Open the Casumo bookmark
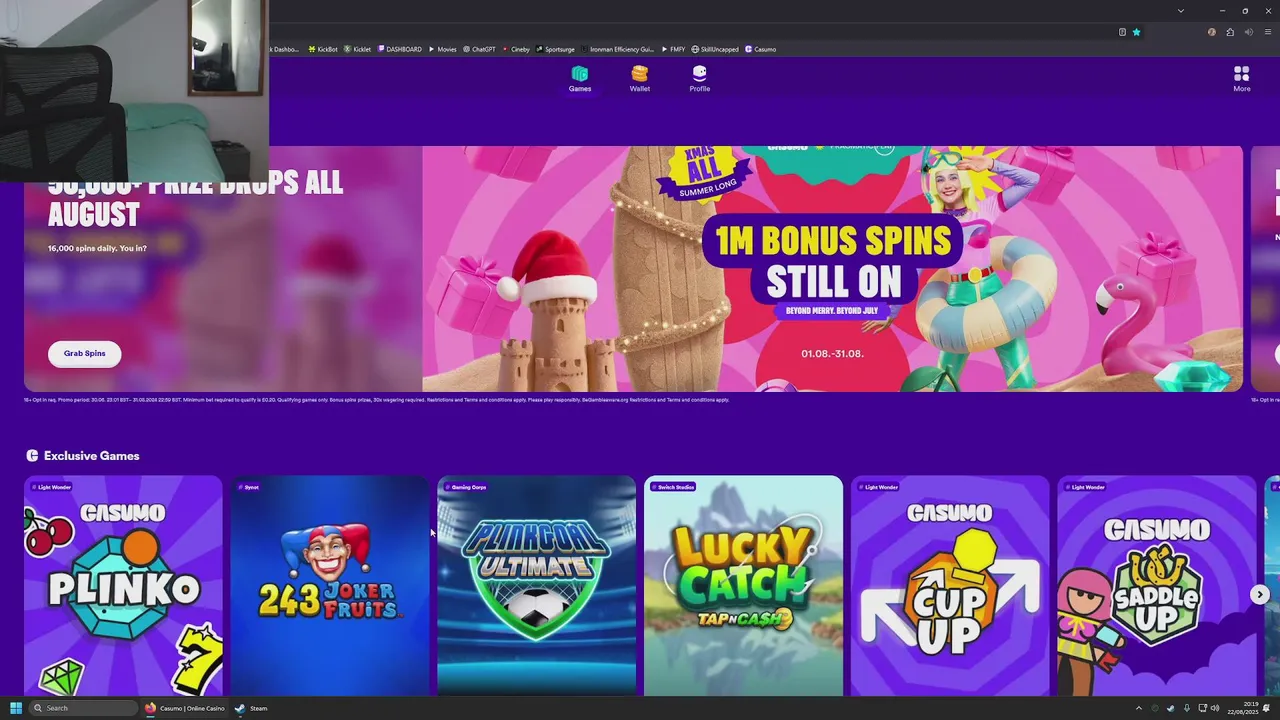 click(761, 49)
